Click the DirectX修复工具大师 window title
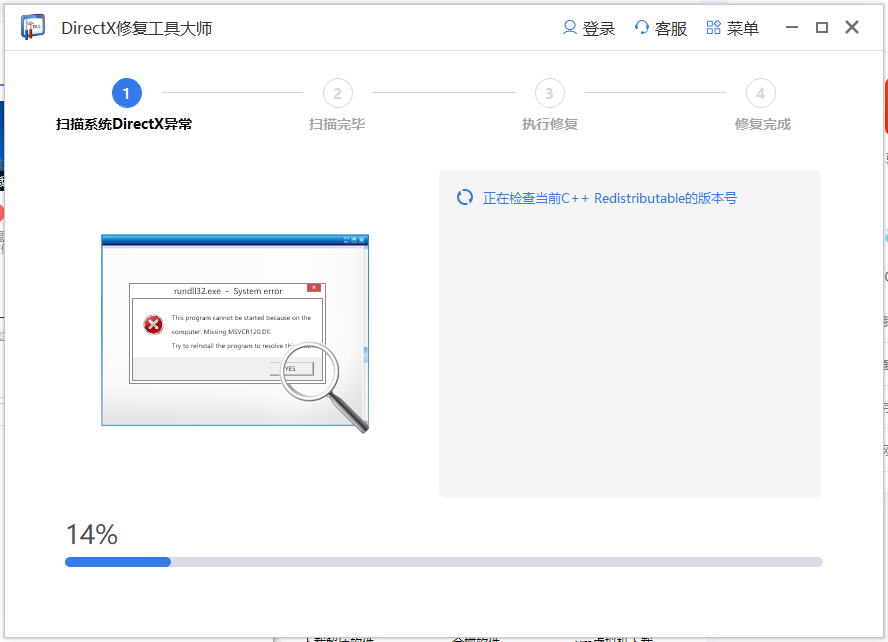Viewport: 888px width, 642px height. (136, 28)
